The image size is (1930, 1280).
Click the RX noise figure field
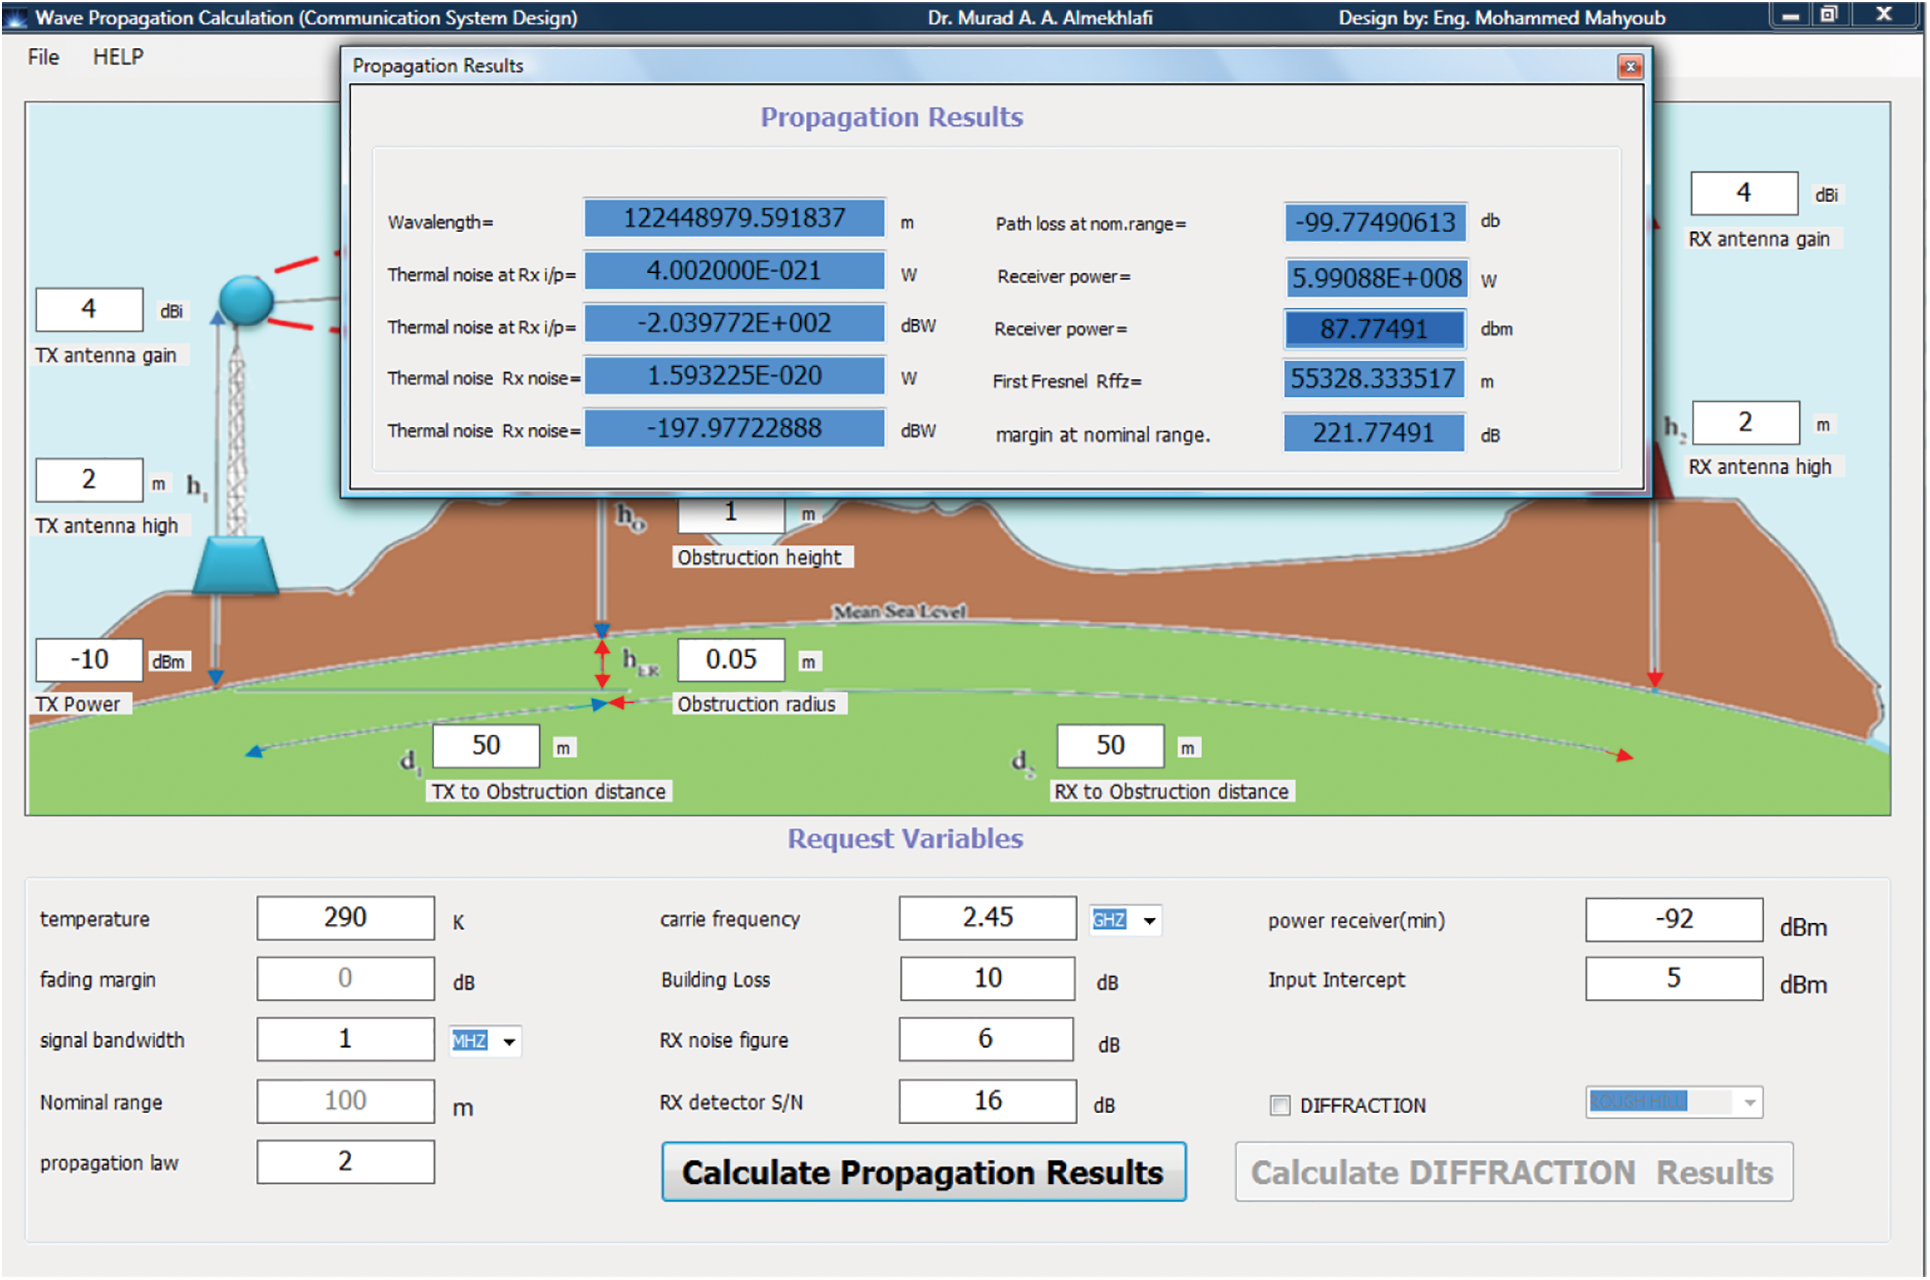click(x=985, y=1040)
